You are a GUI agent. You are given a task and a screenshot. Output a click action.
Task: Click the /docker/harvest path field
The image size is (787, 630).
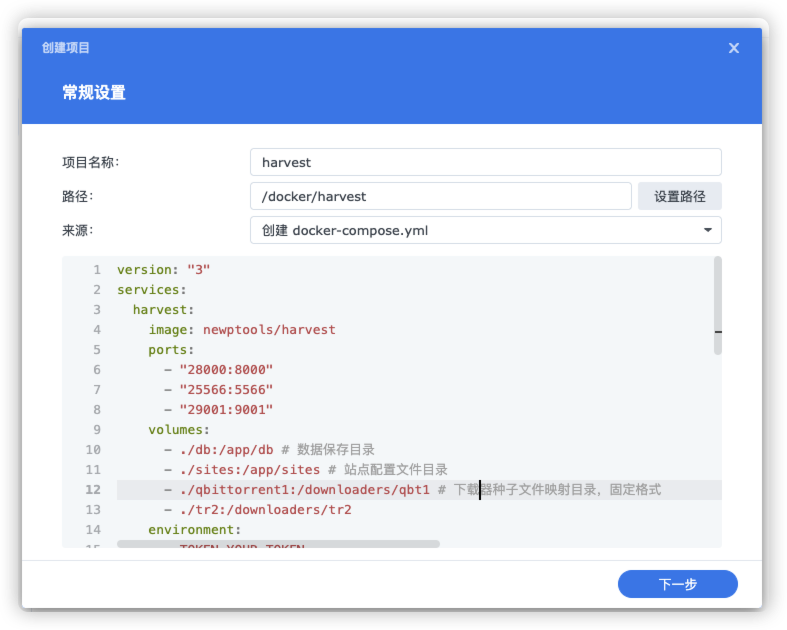coord(441,196)
